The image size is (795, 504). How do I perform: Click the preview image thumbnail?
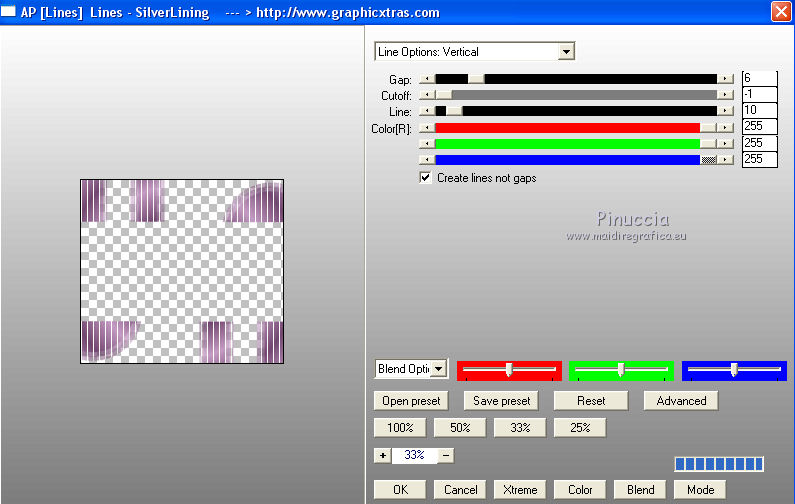coord(182,271)
